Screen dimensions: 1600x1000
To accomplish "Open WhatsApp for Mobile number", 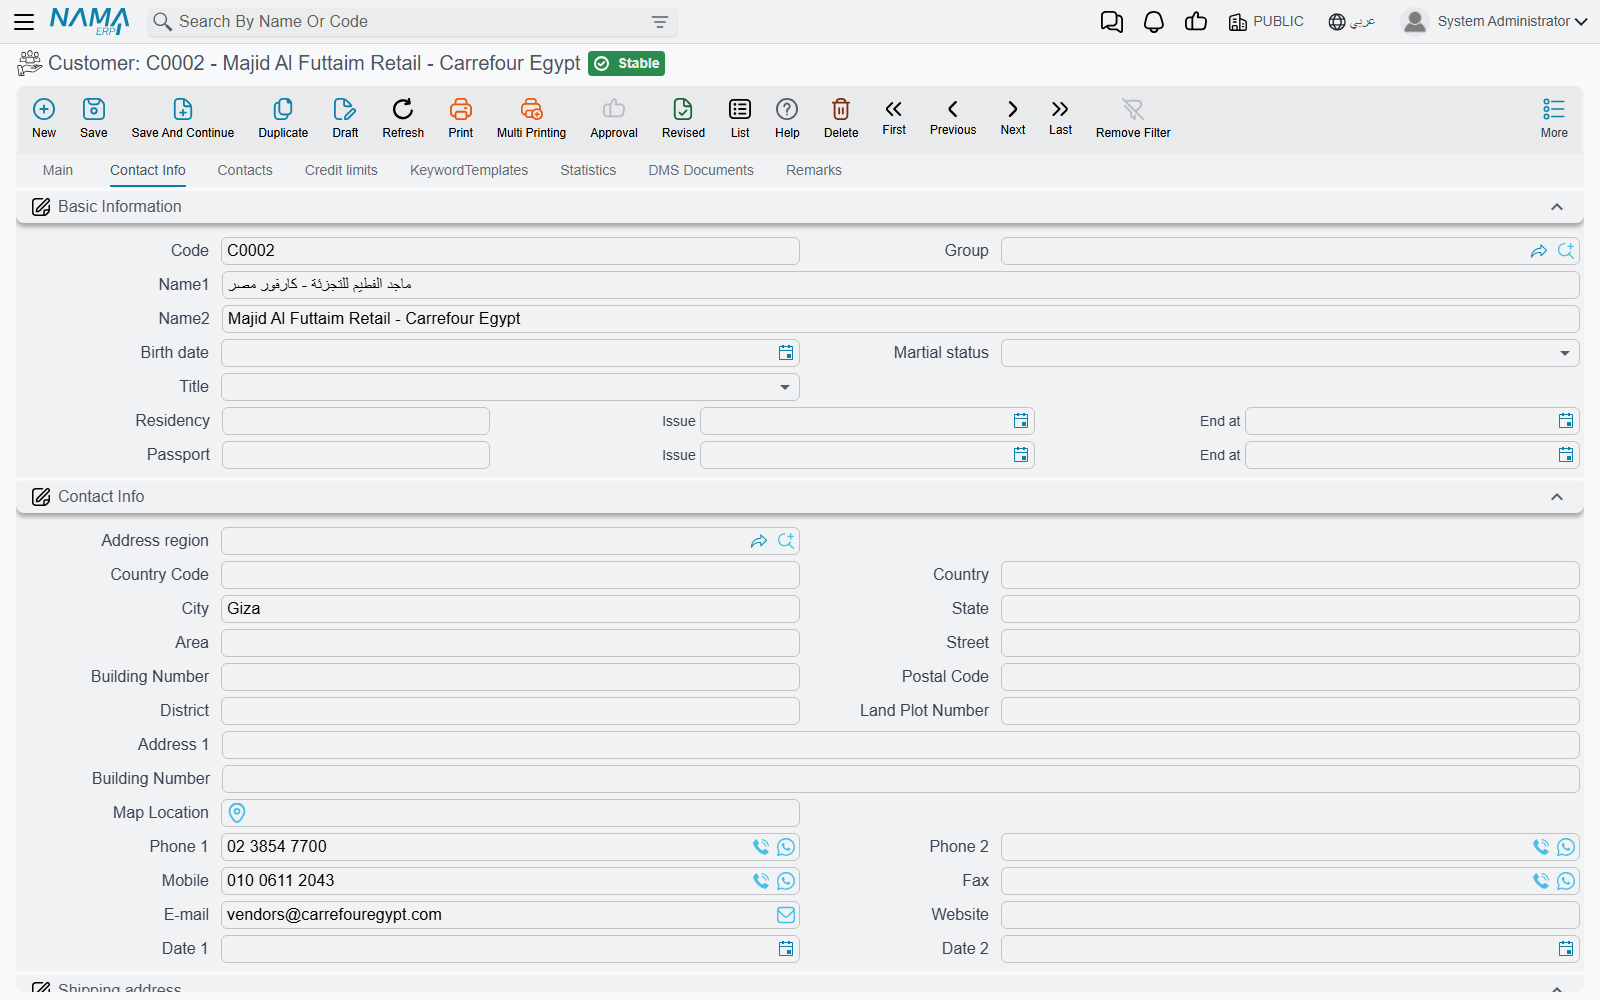I will point(786,881).
